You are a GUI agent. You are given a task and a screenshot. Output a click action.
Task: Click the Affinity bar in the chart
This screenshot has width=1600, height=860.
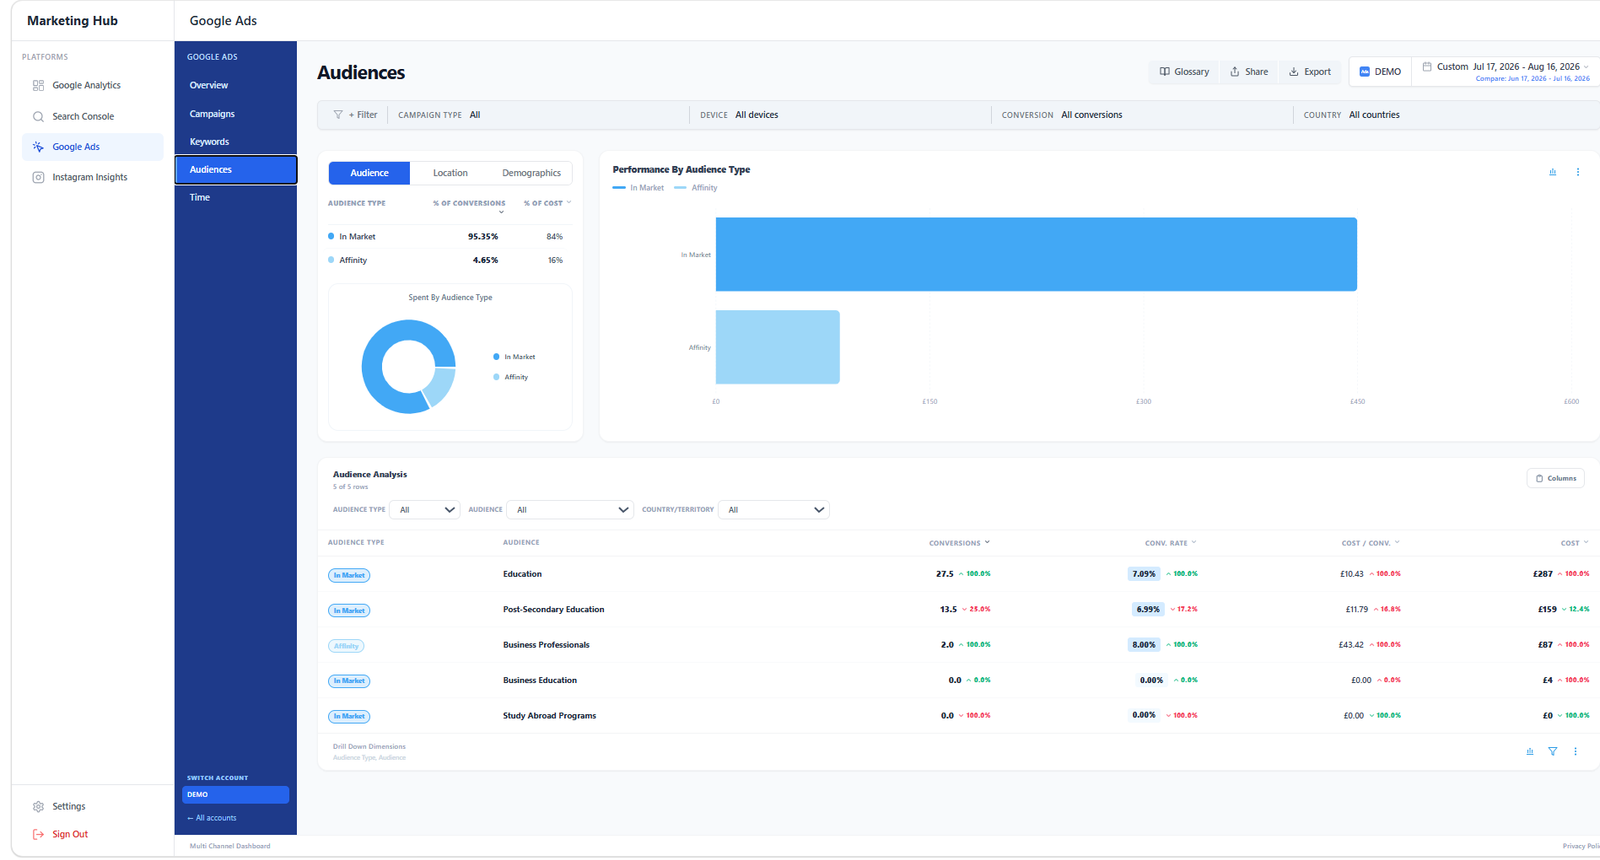click(778, 347)
